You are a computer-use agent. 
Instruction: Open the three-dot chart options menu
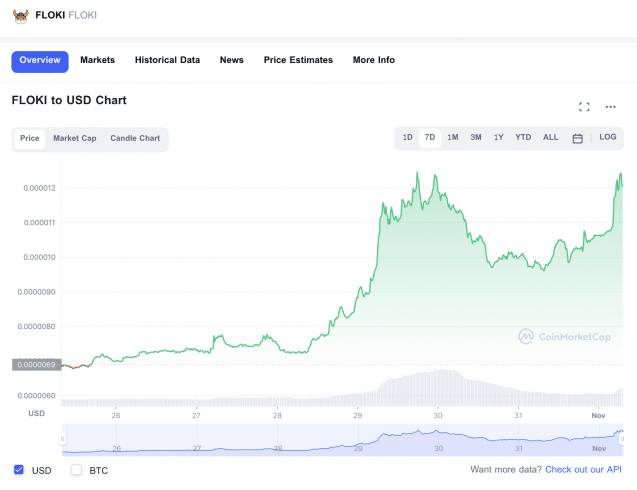(610, 107)
